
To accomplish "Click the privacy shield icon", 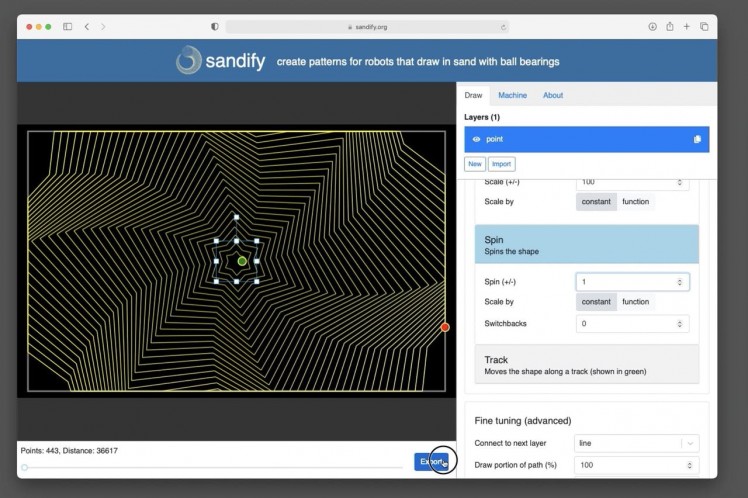I will [215, 27].
